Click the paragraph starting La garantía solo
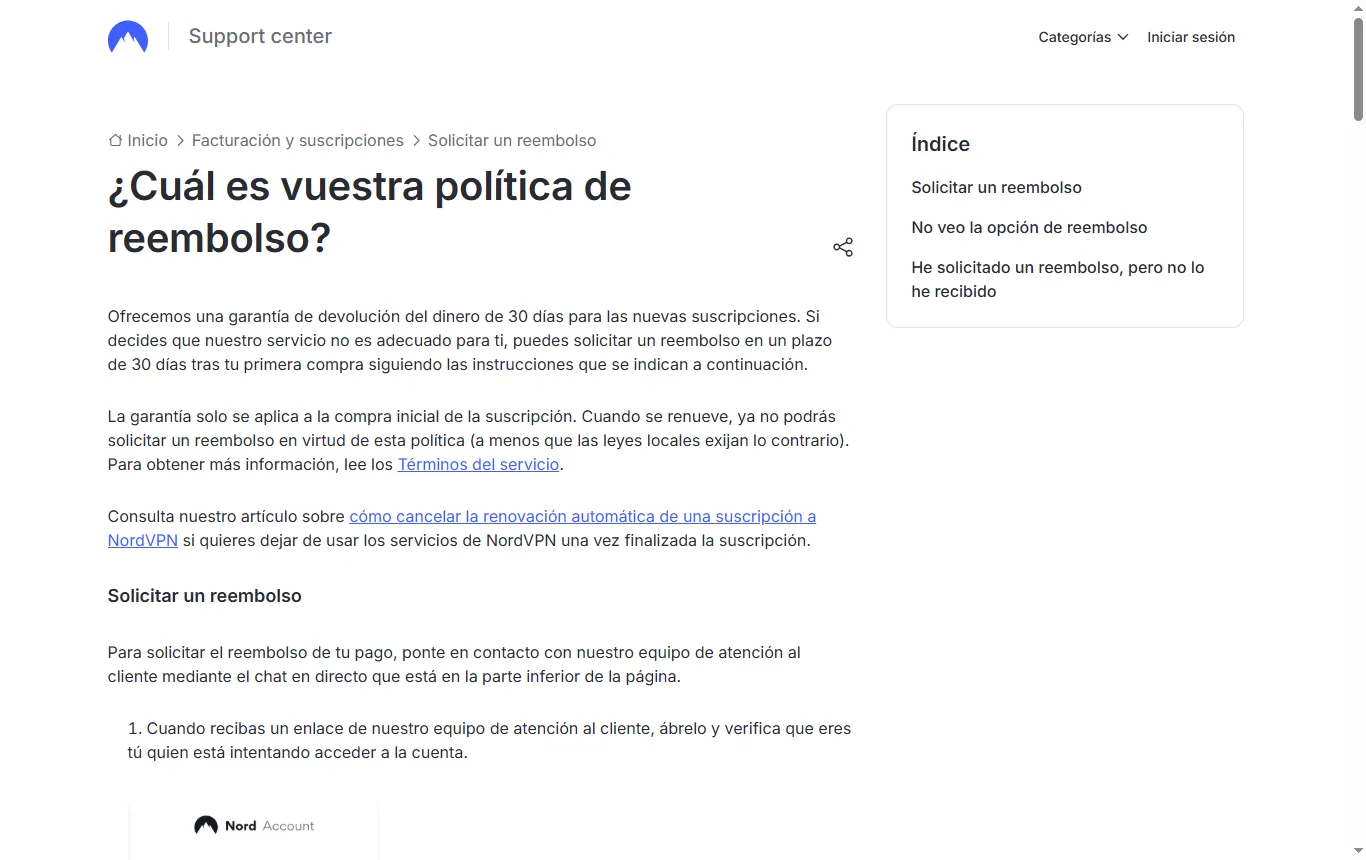The image size is (1366, 860). pos(478,440)
